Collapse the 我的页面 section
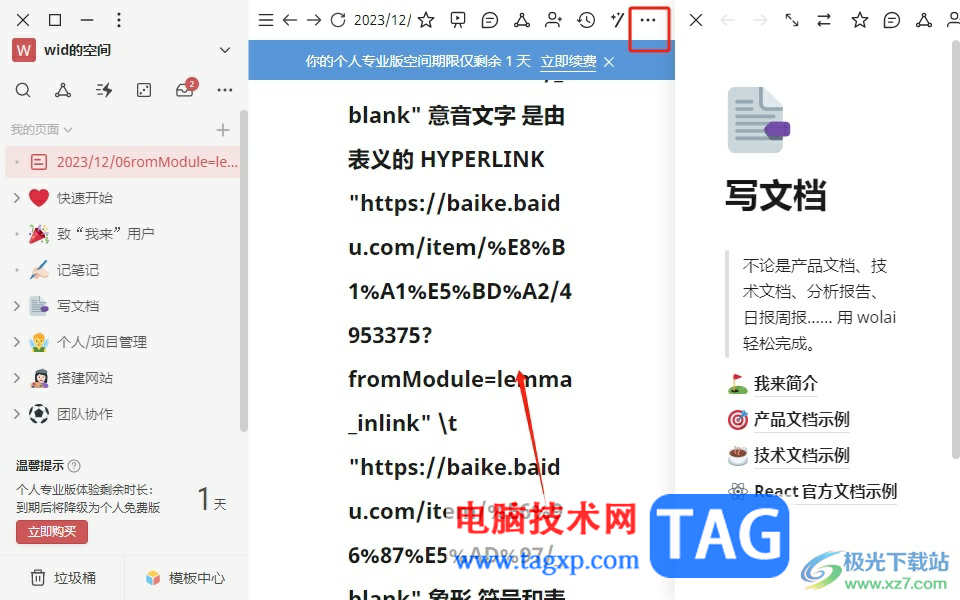960x600 pixels. coord(68,130)
